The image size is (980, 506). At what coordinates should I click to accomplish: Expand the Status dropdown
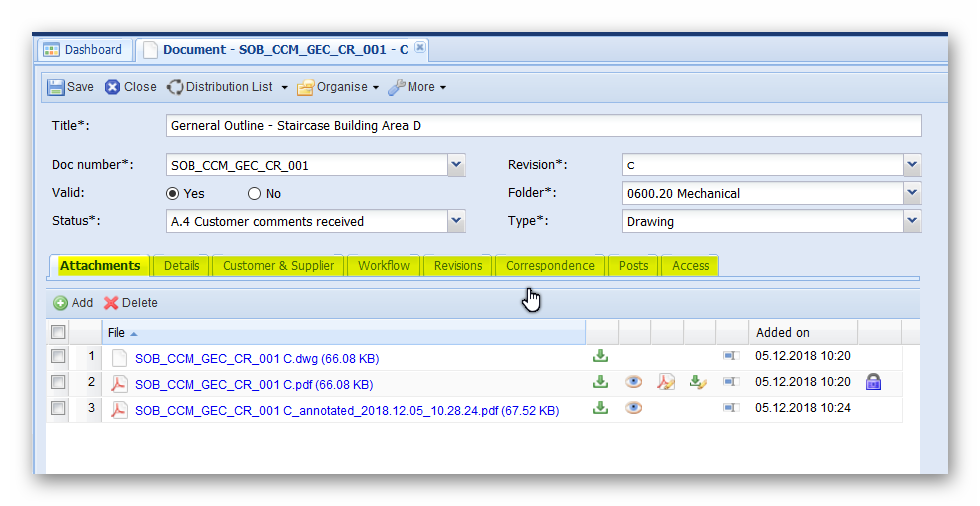pyautogui.click(x=456, y=221)
